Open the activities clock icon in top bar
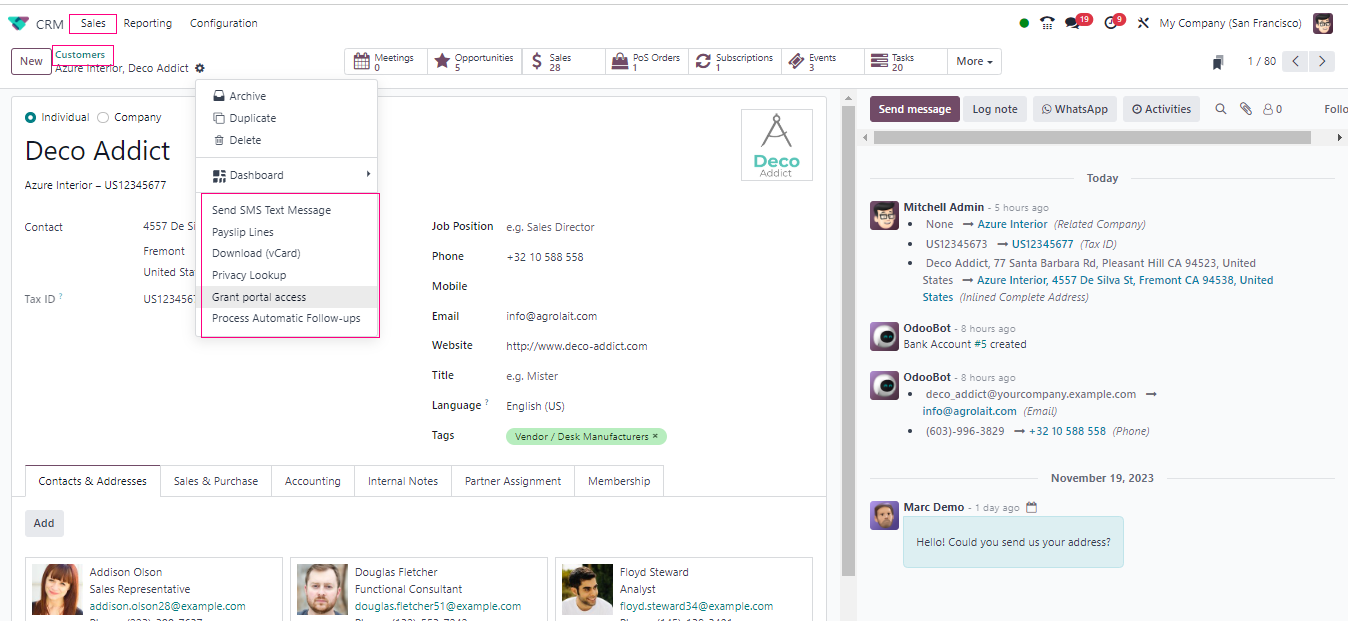 pos(1111,23)
